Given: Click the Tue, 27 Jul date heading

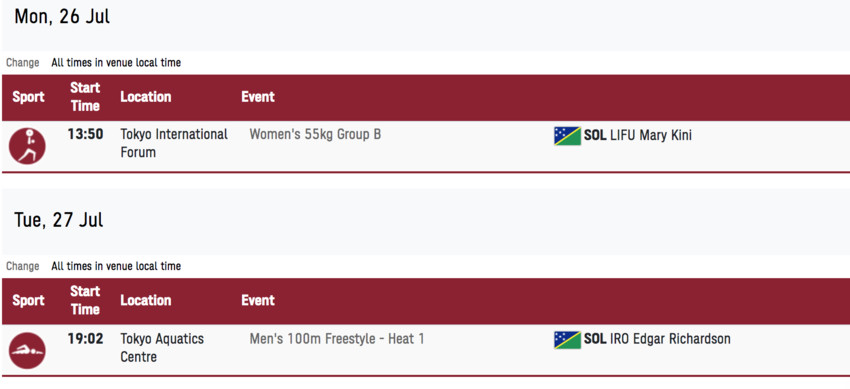Looking at the screenshot, I should coord(59,221).
